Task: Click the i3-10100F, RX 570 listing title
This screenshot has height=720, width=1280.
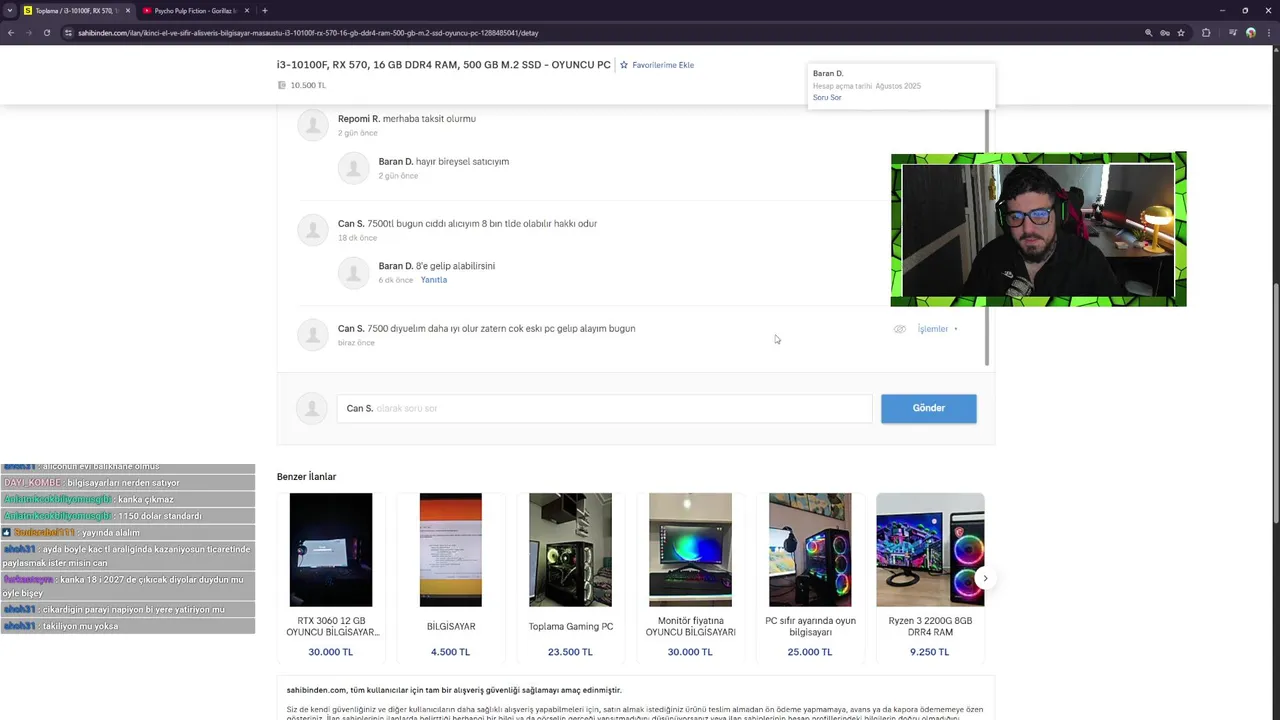Action: (444, 65)
